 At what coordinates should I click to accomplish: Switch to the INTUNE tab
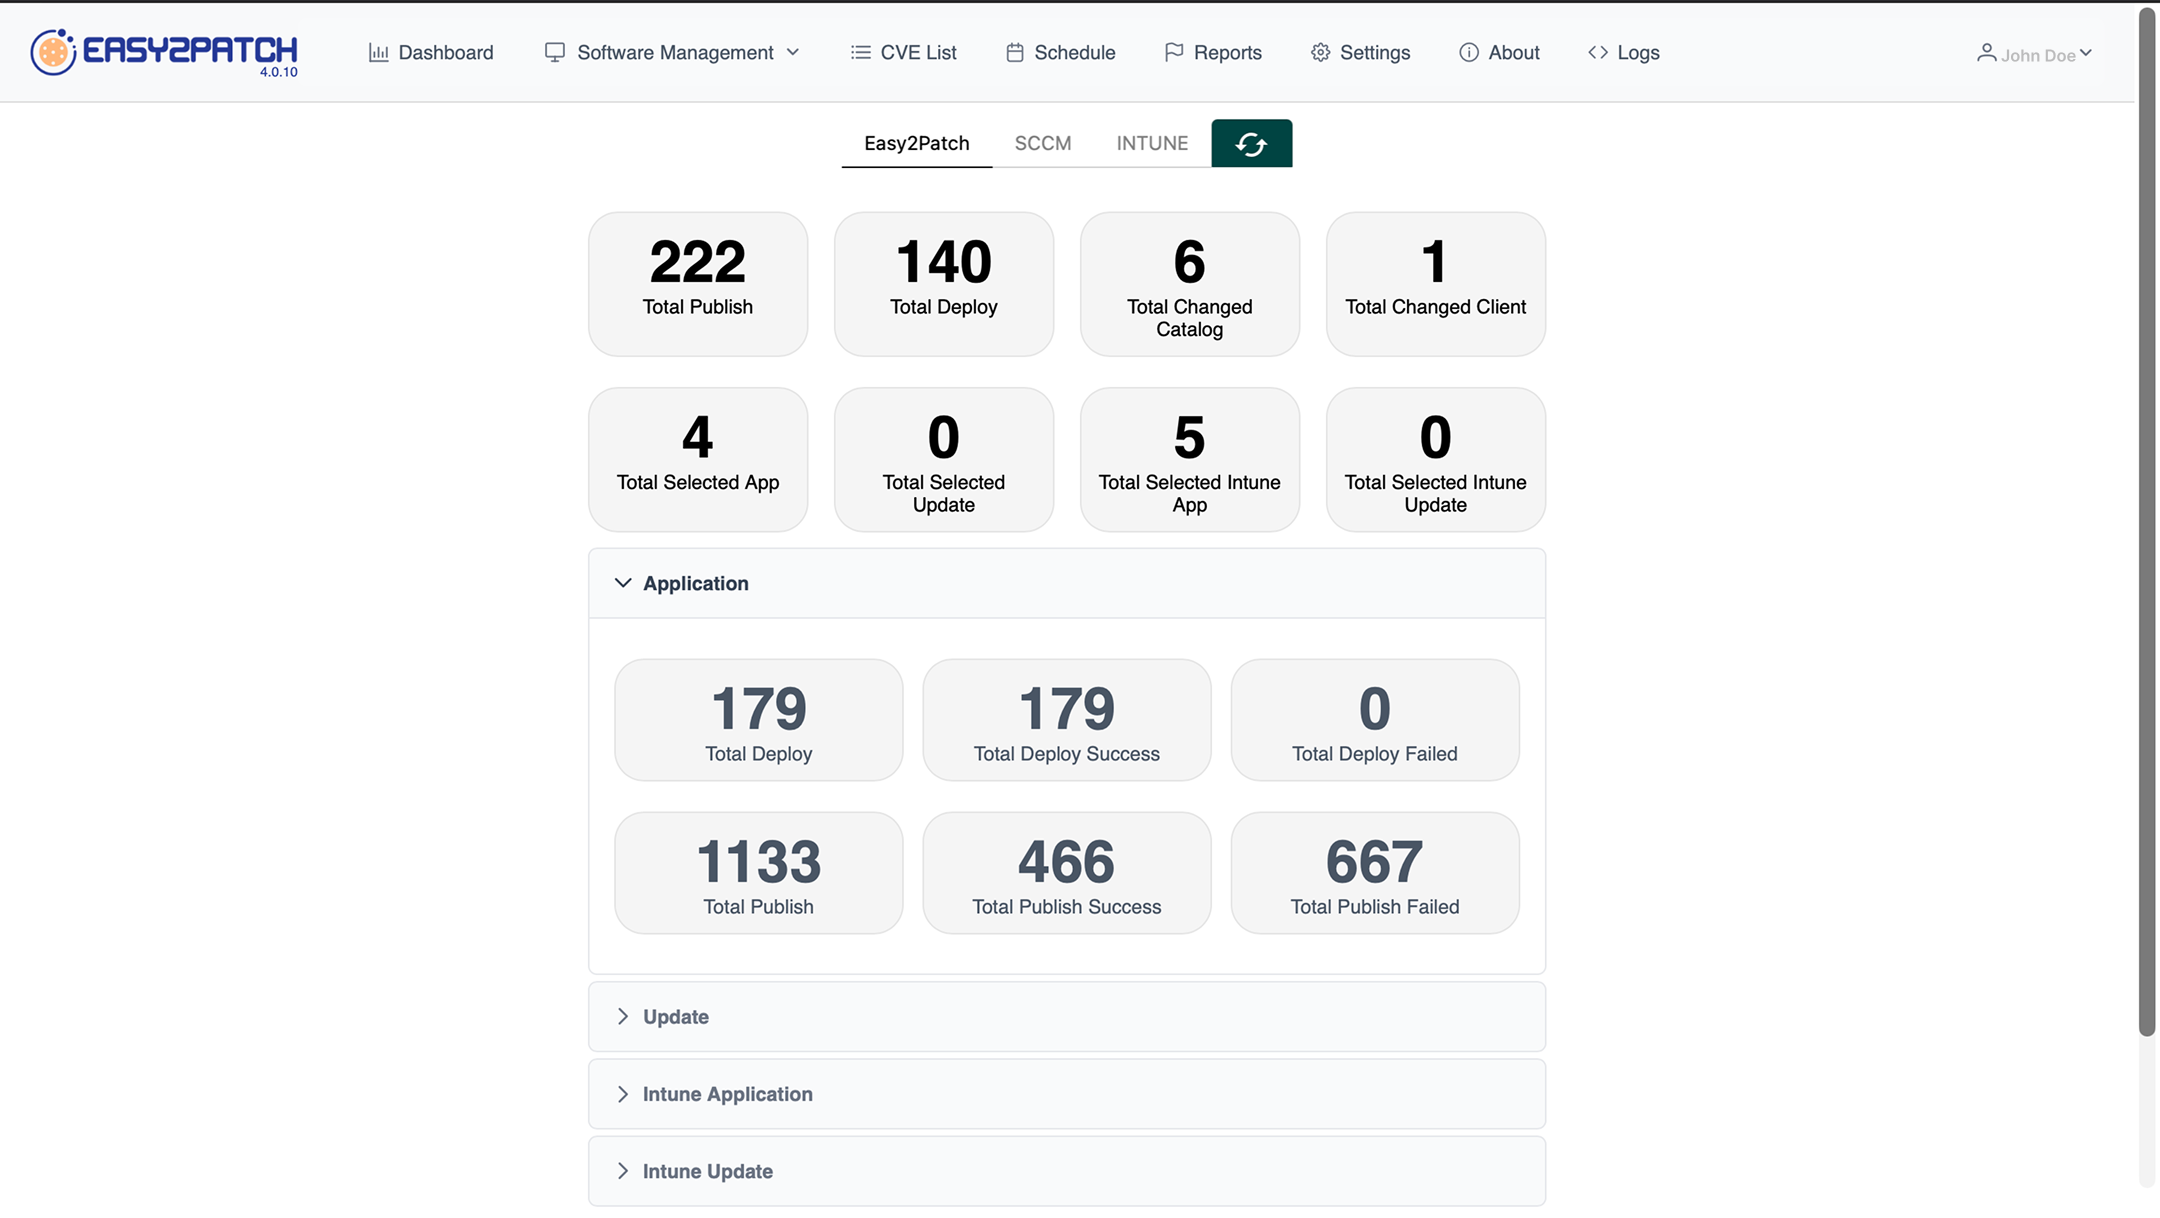[1152, 143]
